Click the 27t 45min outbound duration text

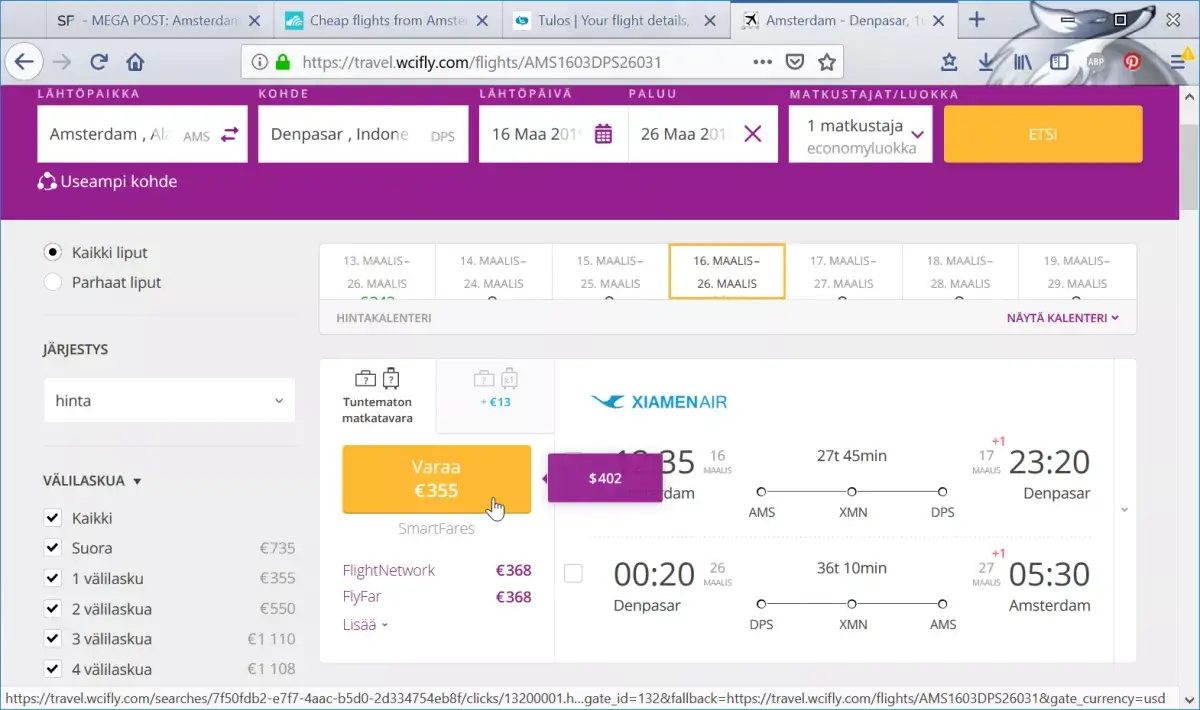[851, 456]
